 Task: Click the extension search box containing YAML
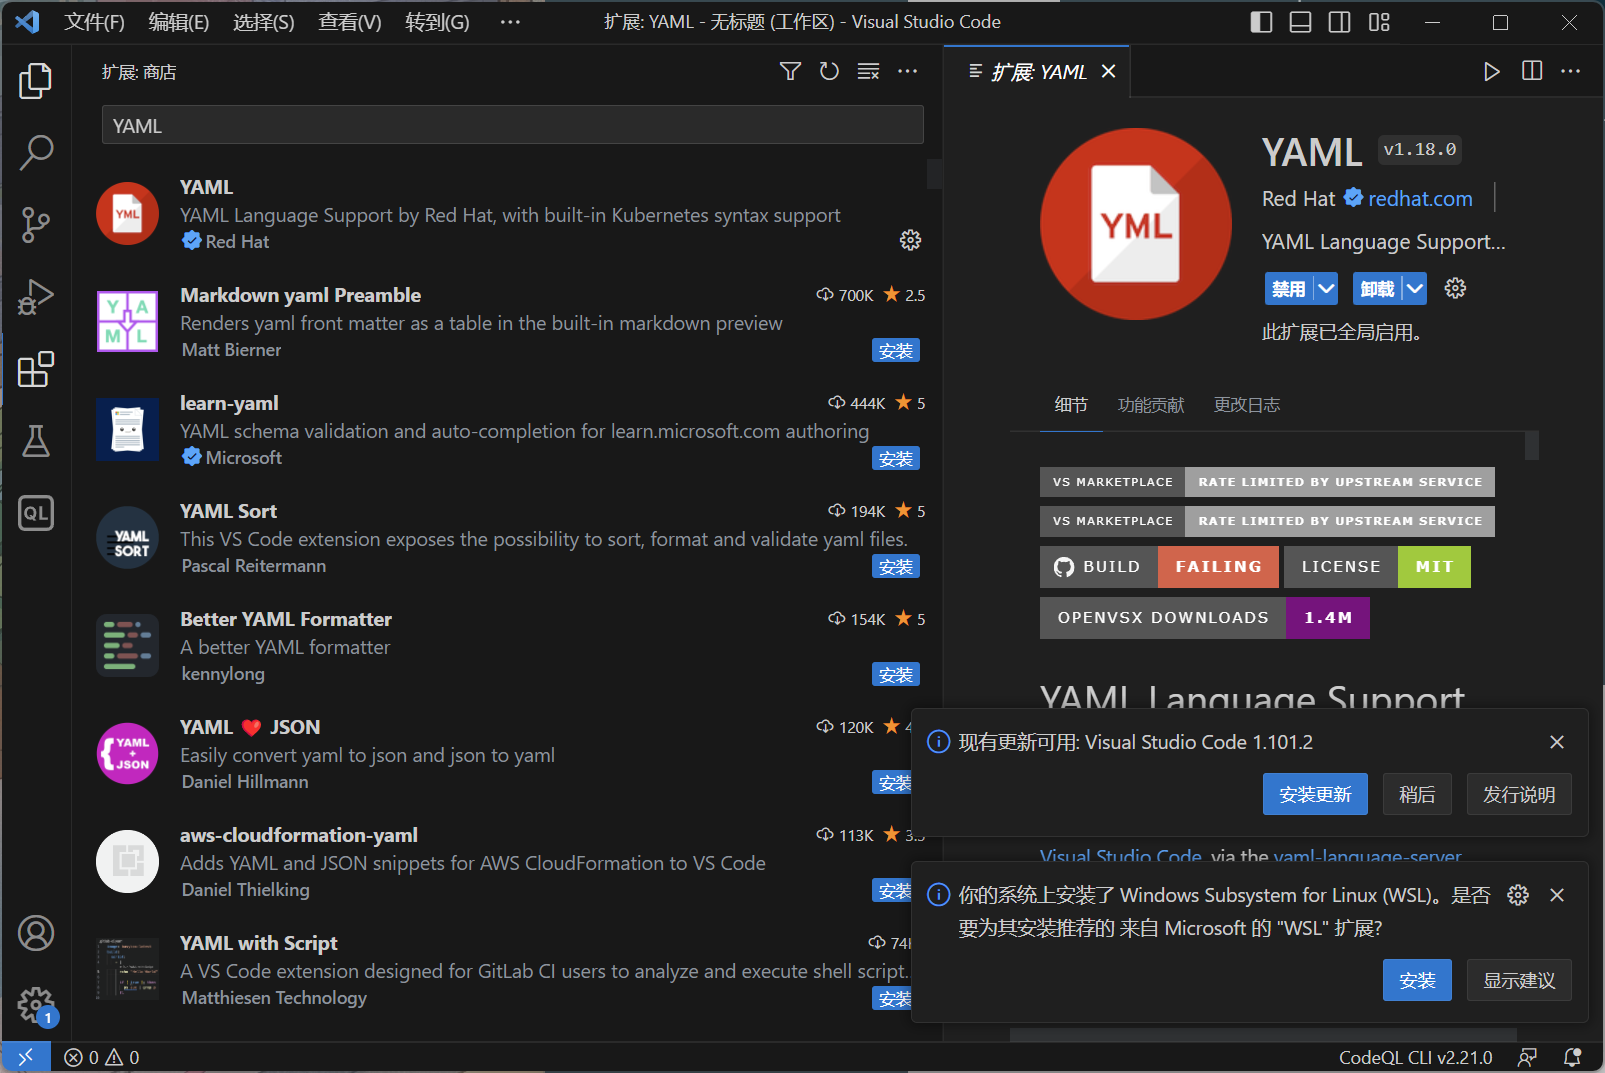[512, 125]
